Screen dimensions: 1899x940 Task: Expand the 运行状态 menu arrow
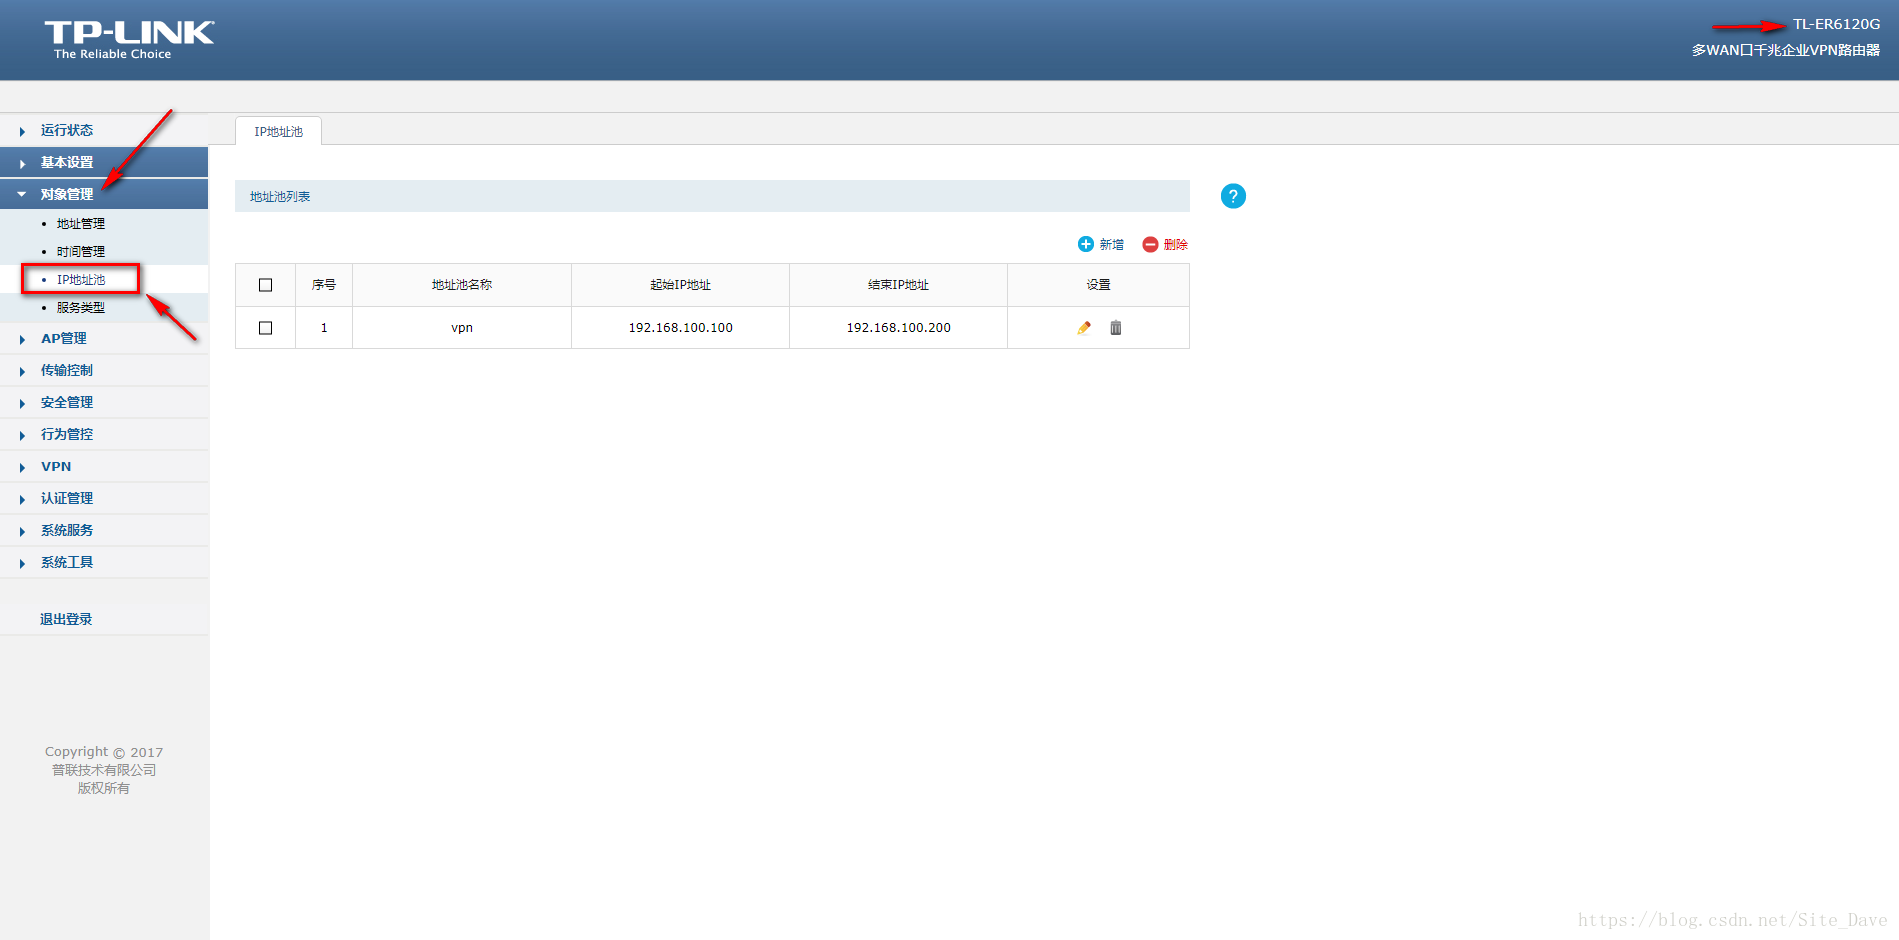[22, 131]
